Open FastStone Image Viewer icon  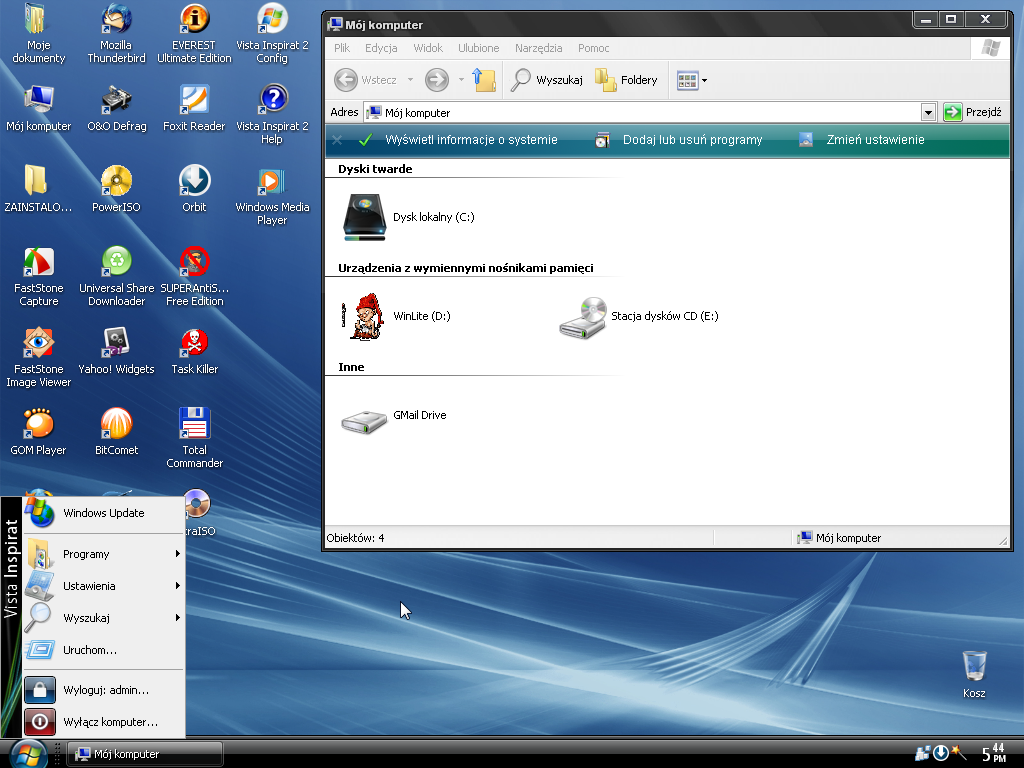pyautogui.click(x=39, y=358)
